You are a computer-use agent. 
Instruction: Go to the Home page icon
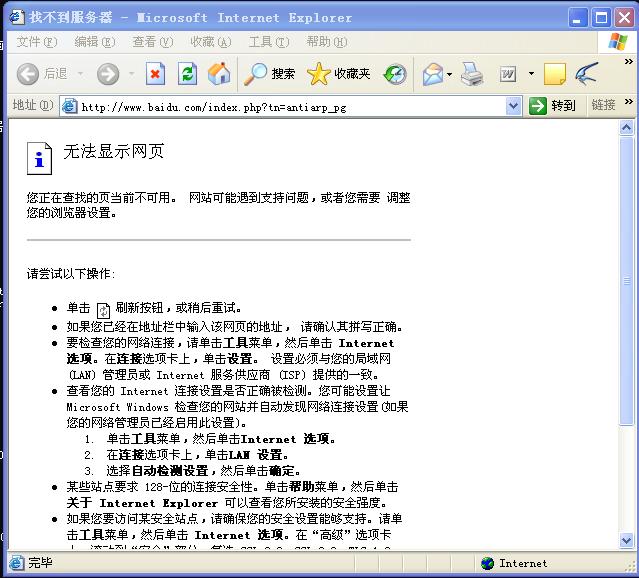pyautogui.click(x=219, y=74)
